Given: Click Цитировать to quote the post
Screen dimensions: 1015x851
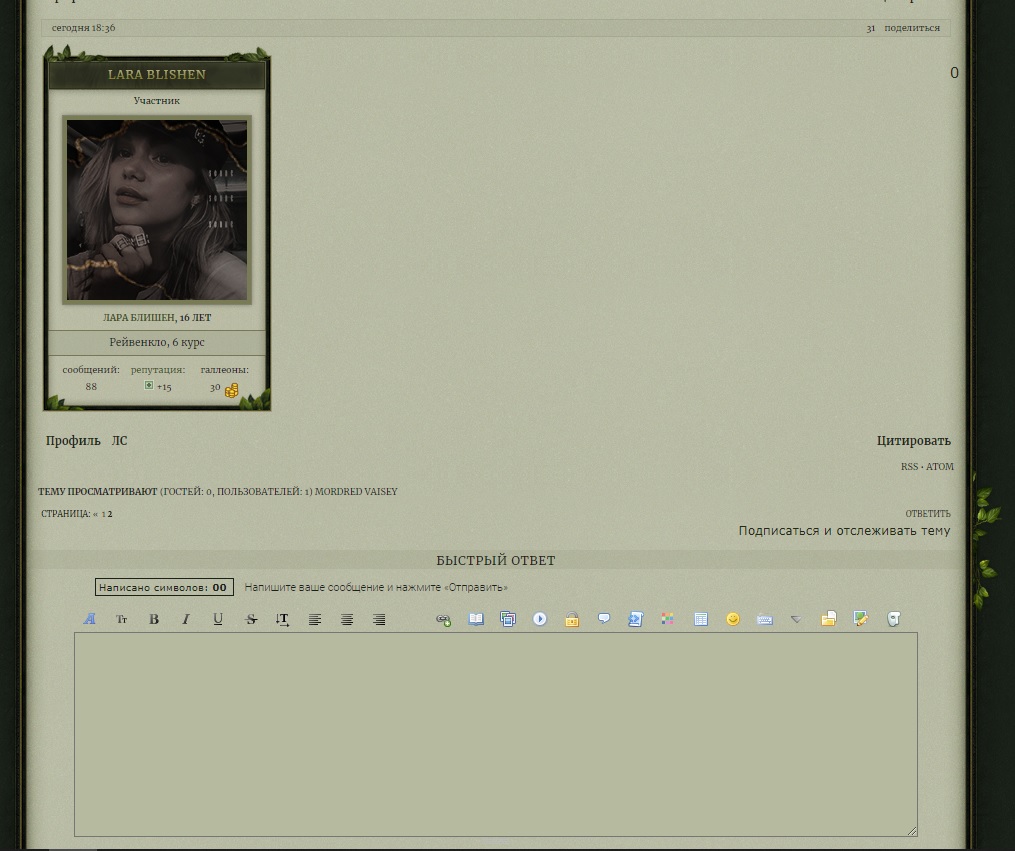Looking at the screenshot, I should tap(913, 441).
